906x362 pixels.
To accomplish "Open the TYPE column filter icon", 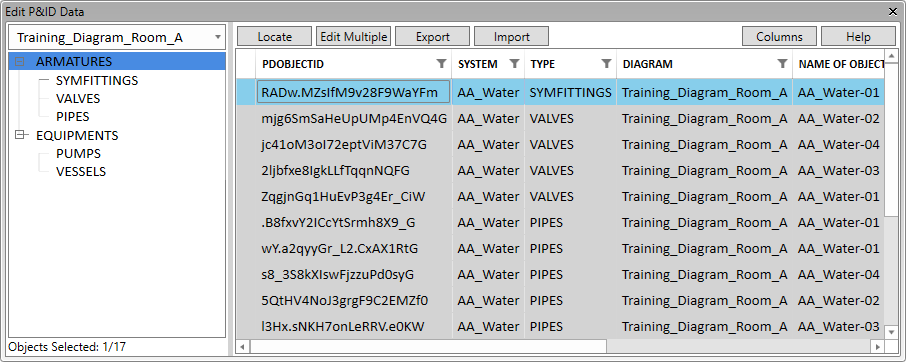I will (606, 64).
